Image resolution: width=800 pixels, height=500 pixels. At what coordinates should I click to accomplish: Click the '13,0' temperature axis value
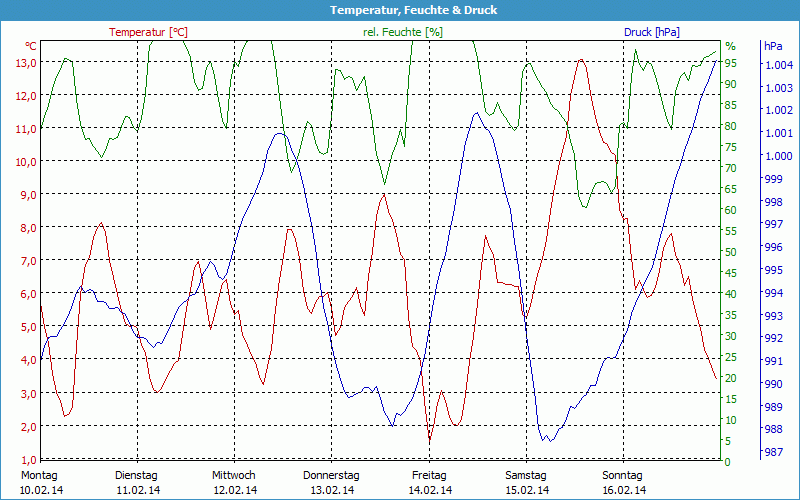click(x=26, y=62)
